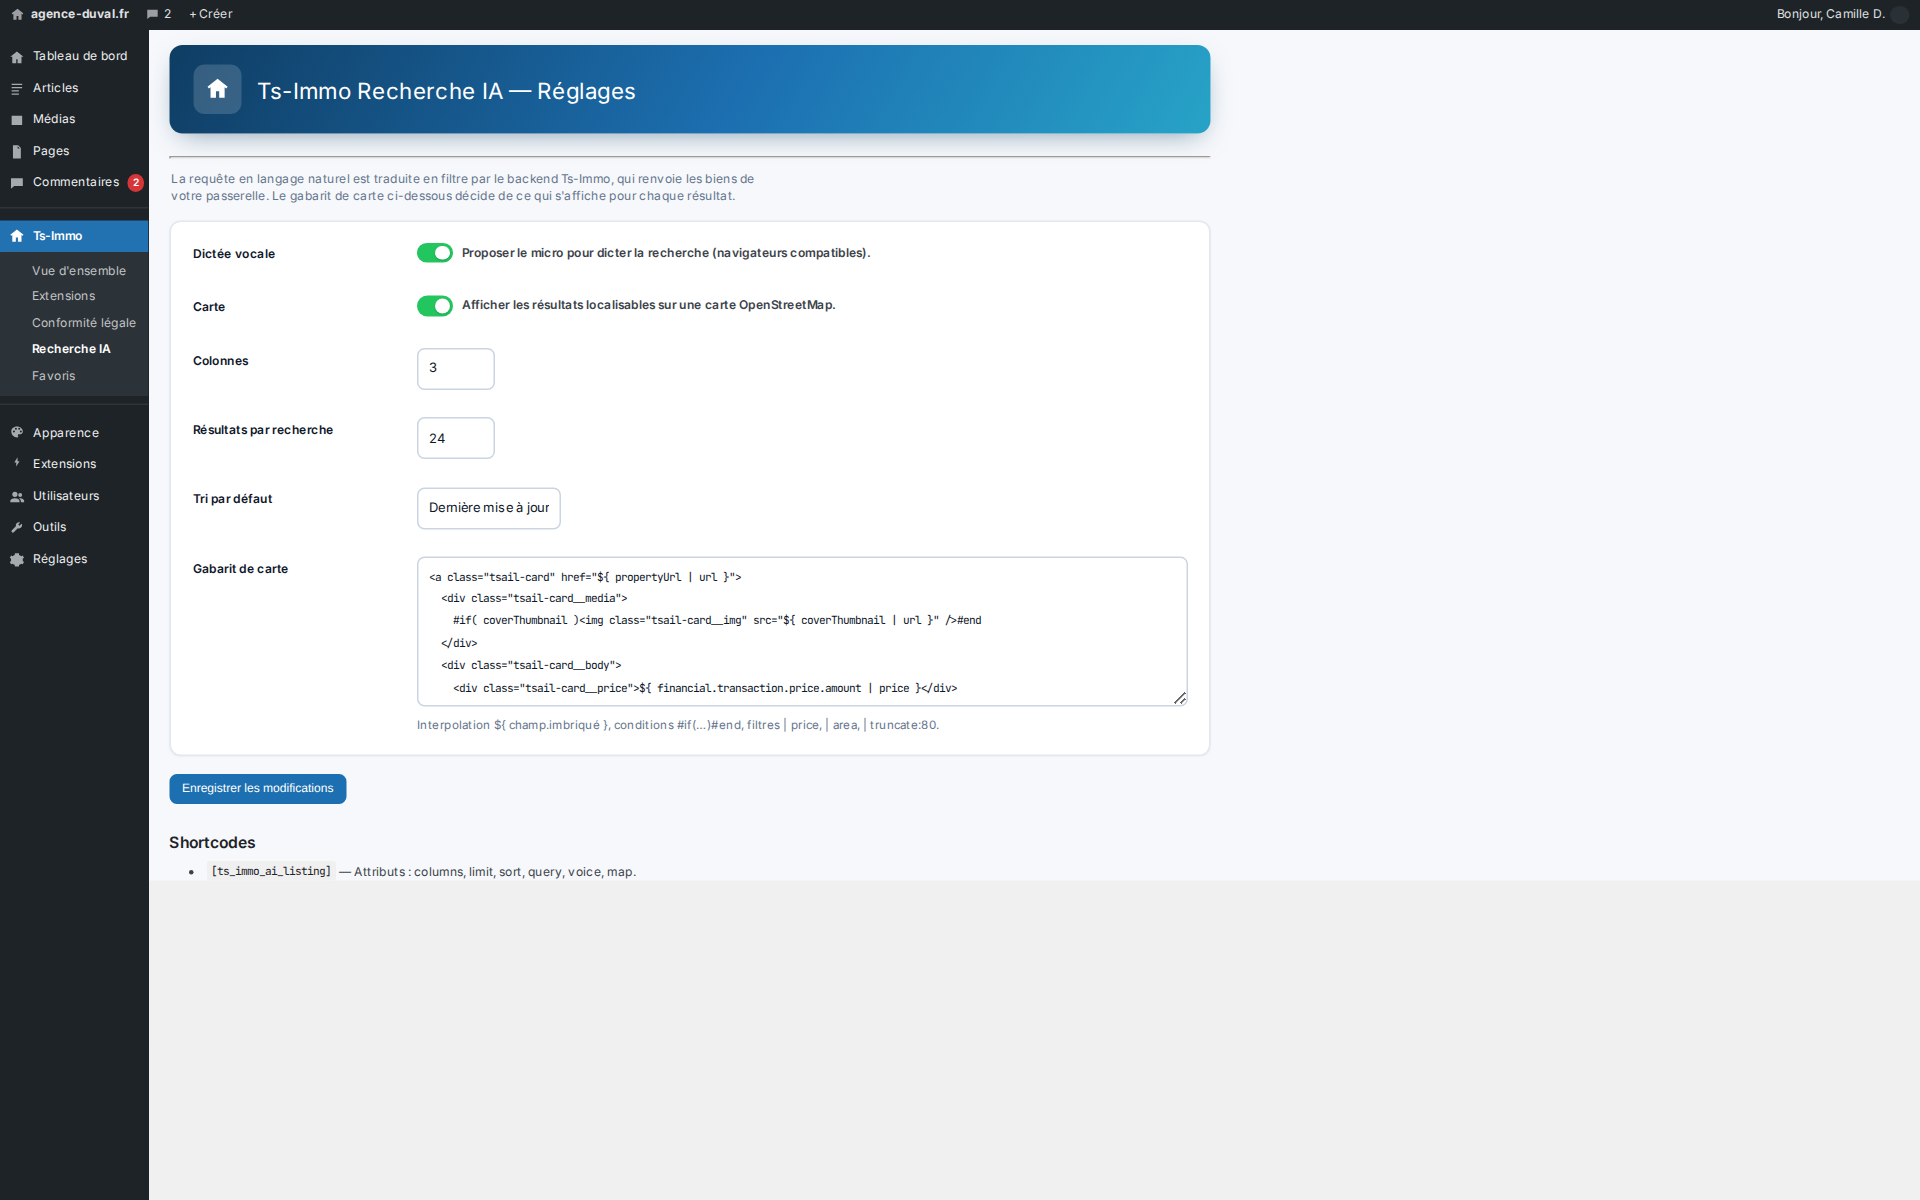Open the comments bubble icon in top bar
Viewport: 1920px width, 1200px height.
coord(152,14)
